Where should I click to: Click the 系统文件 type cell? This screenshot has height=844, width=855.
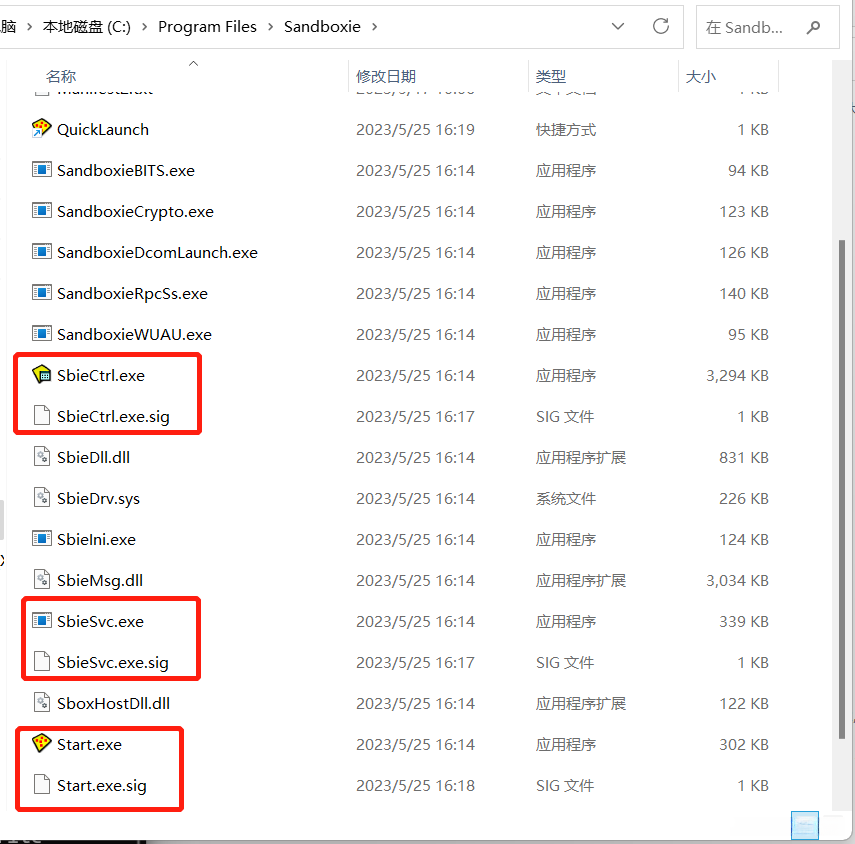coord(566,498)
